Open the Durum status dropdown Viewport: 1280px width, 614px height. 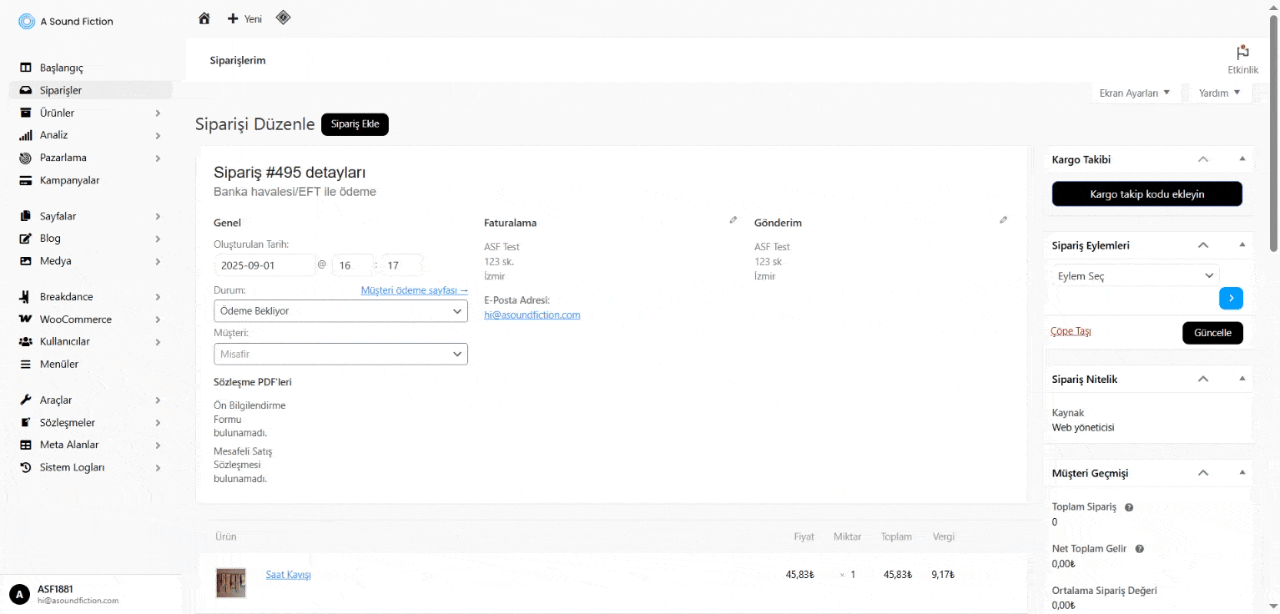pos(340,311)
